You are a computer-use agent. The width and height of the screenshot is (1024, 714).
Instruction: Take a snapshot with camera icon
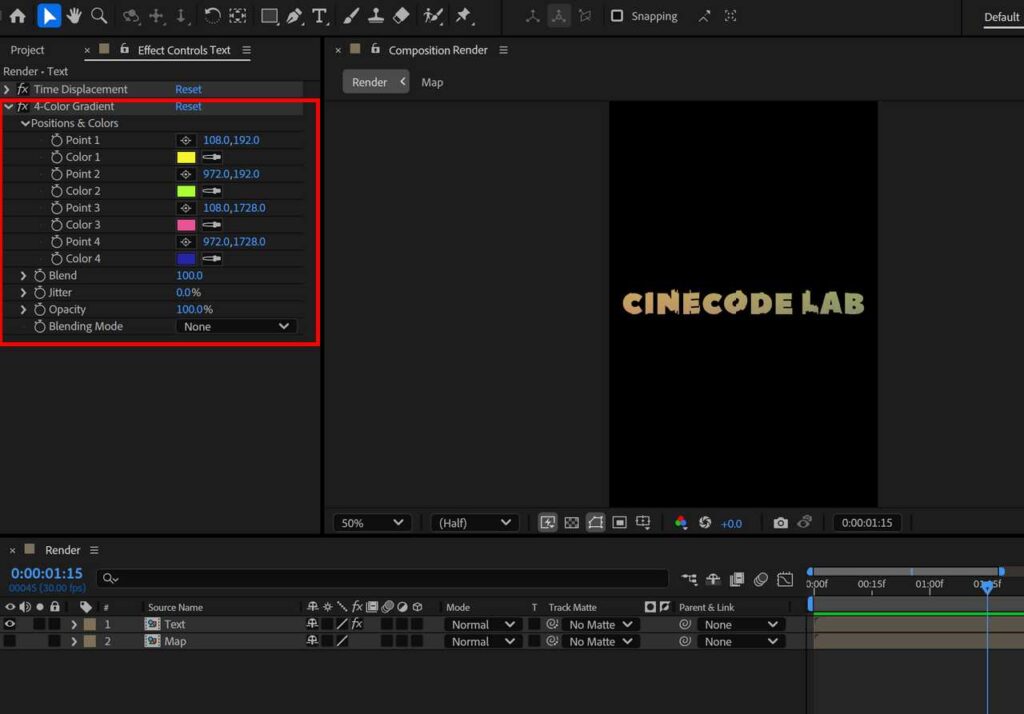(x=780, y=523)
